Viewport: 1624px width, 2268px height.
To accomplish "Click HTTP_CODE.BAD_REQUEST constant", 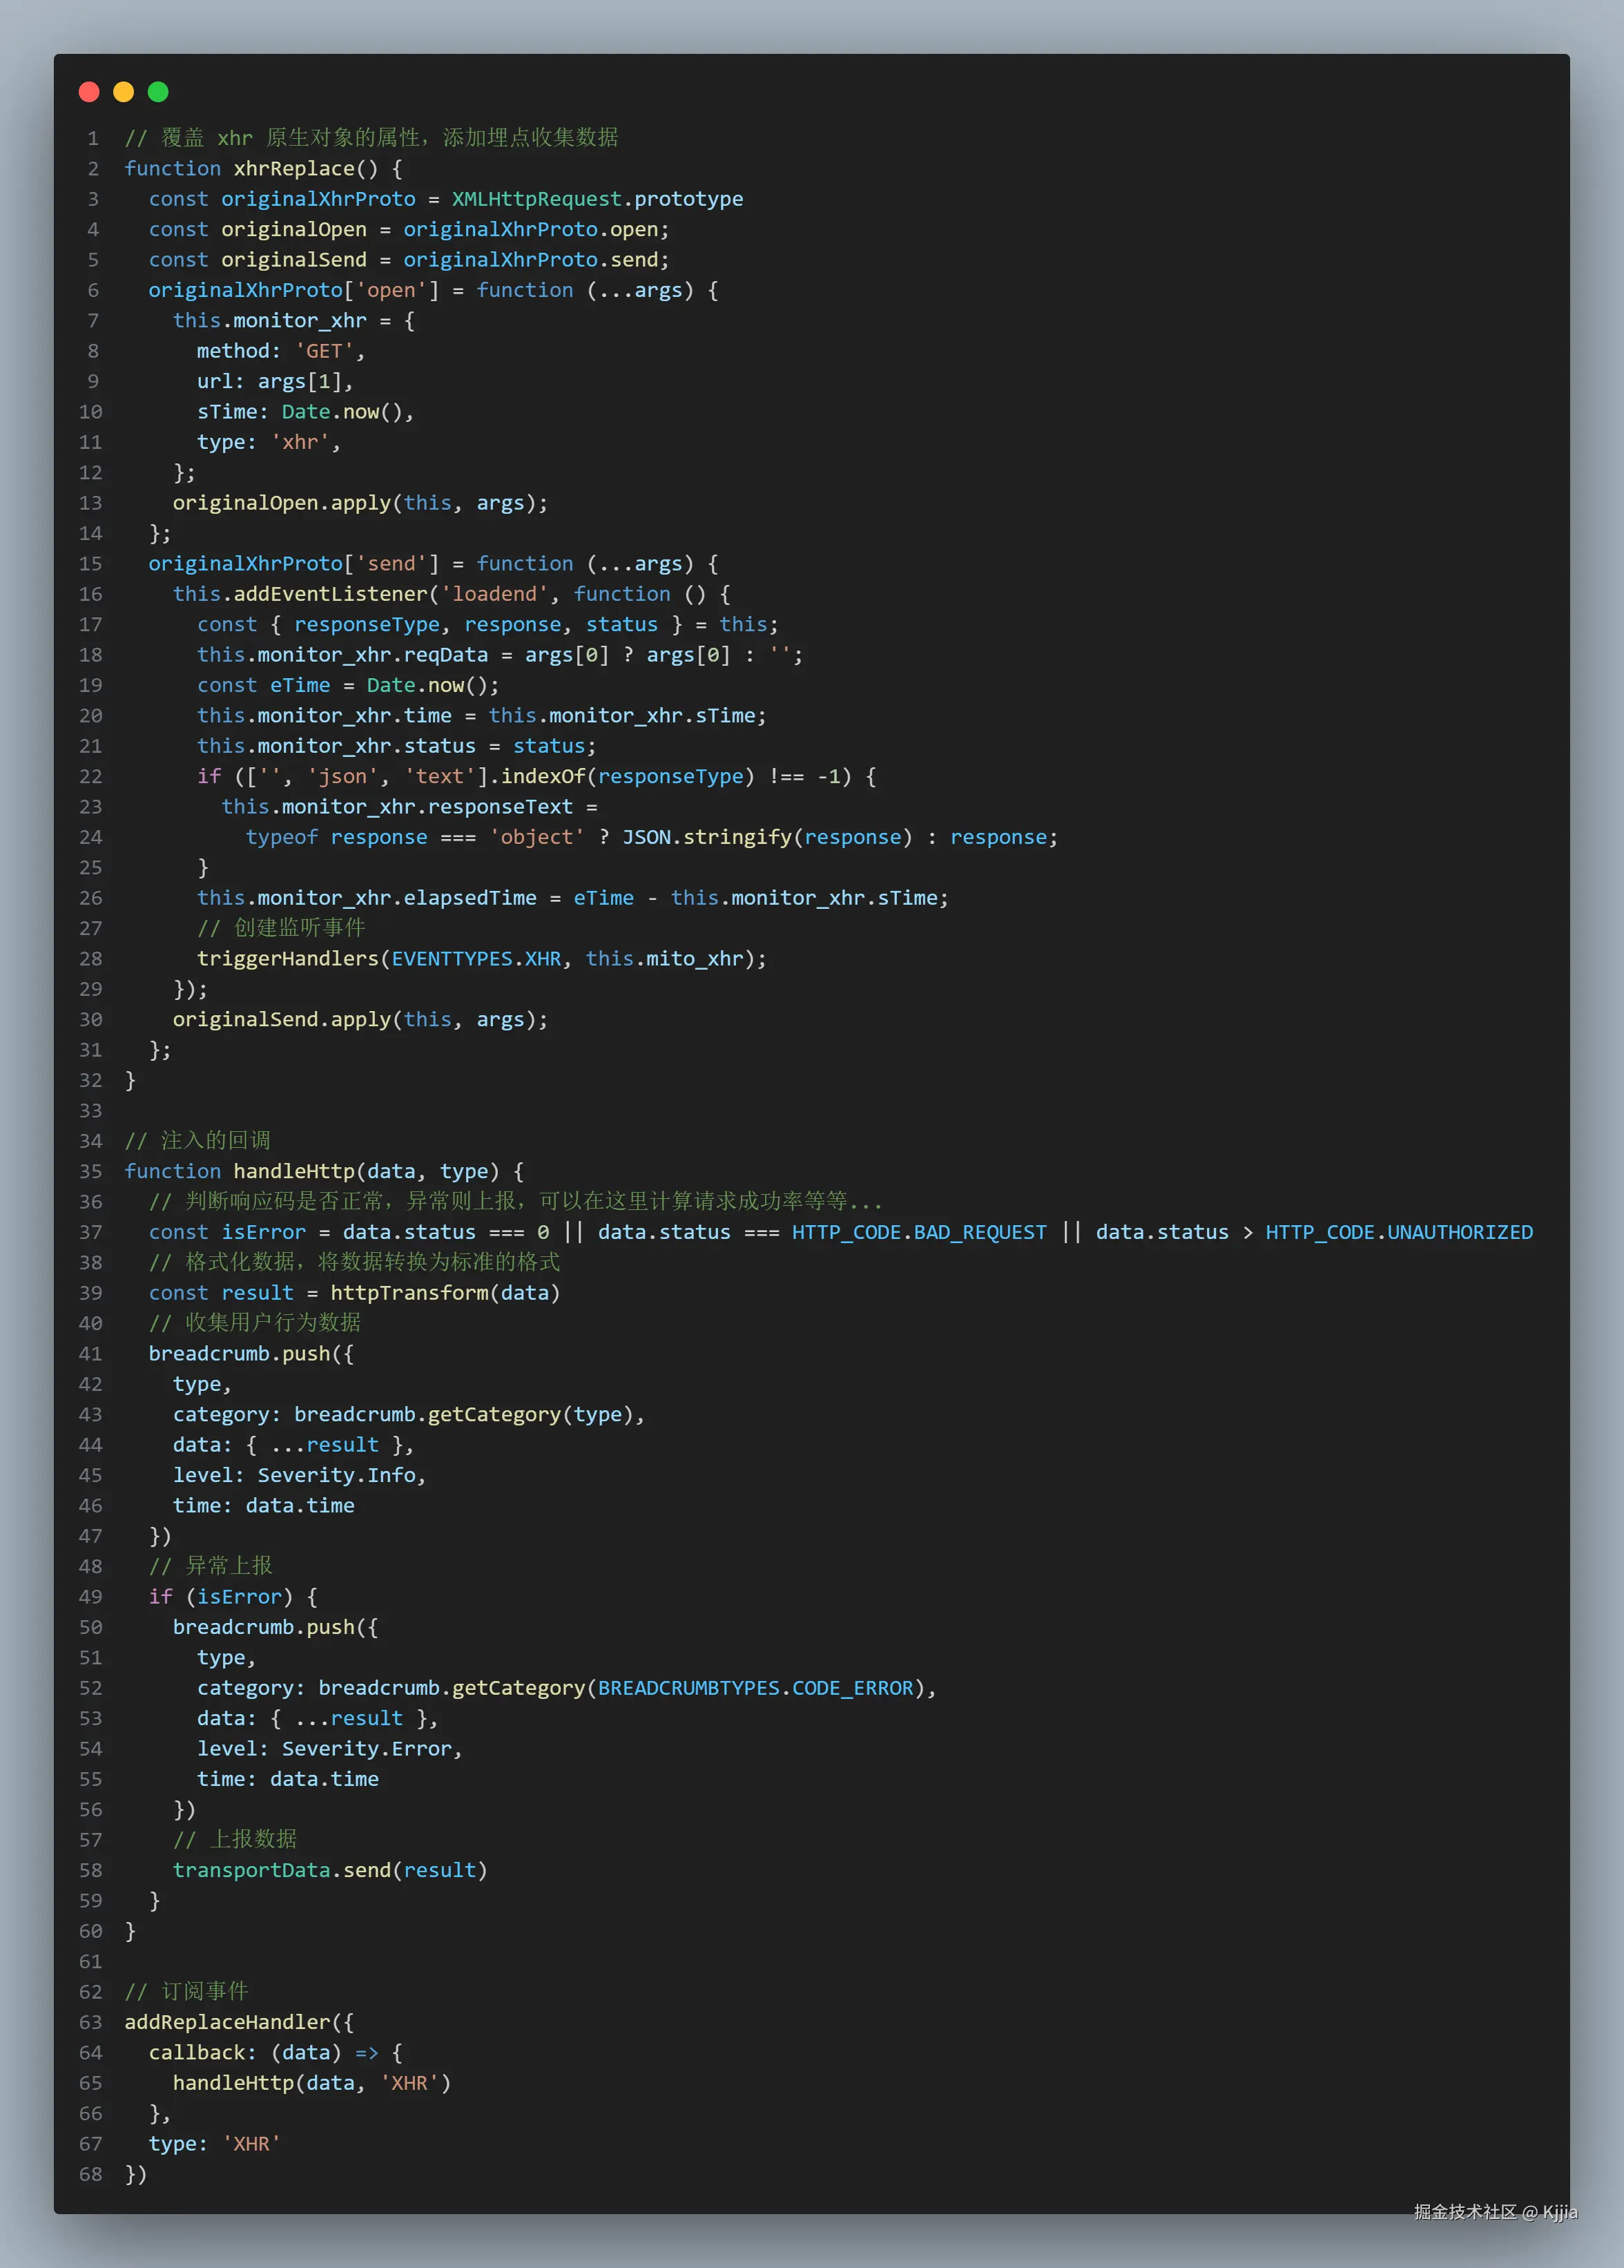I will pyautogui.click(x=918, y=1232).
